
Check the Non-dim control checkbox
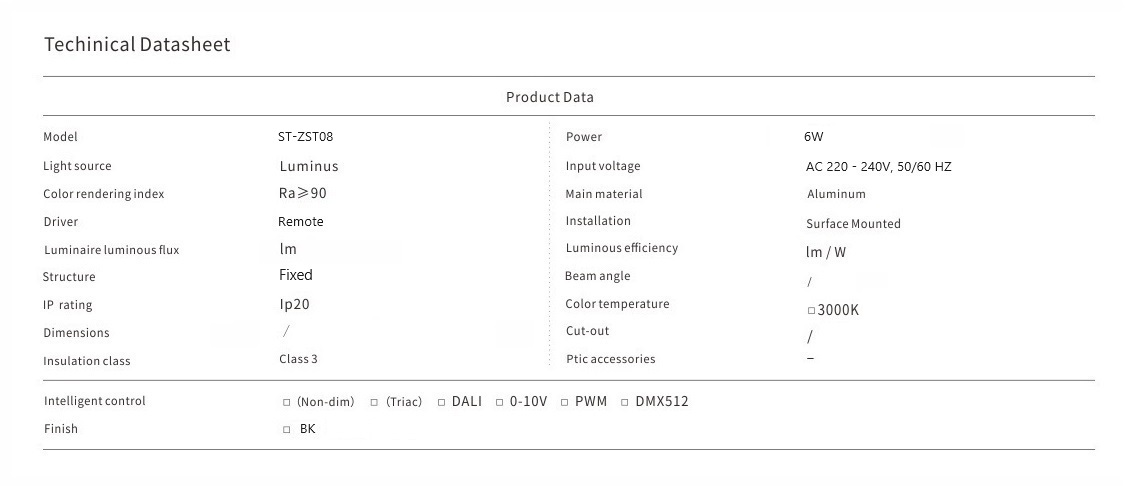pos(287,403)
